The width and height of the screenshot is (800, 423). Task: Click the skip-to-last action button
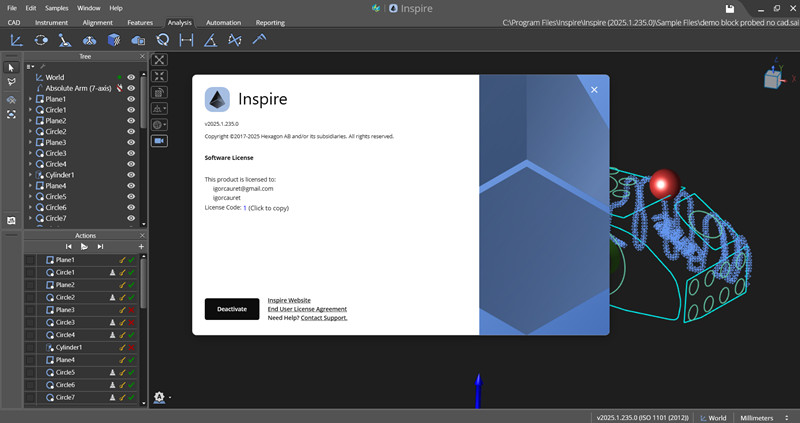pyautogui.click(x=101, y=247)
